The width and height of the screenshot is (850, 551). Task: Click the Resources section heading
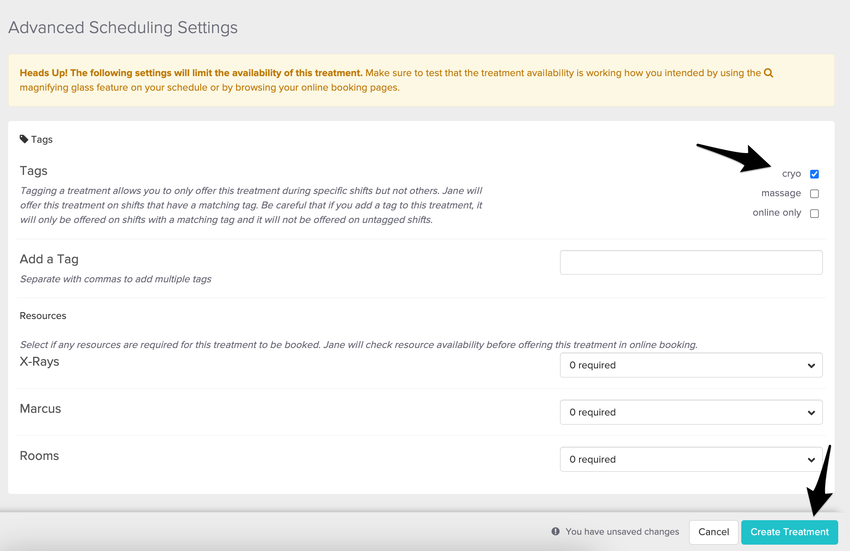[x=43, y=316]
